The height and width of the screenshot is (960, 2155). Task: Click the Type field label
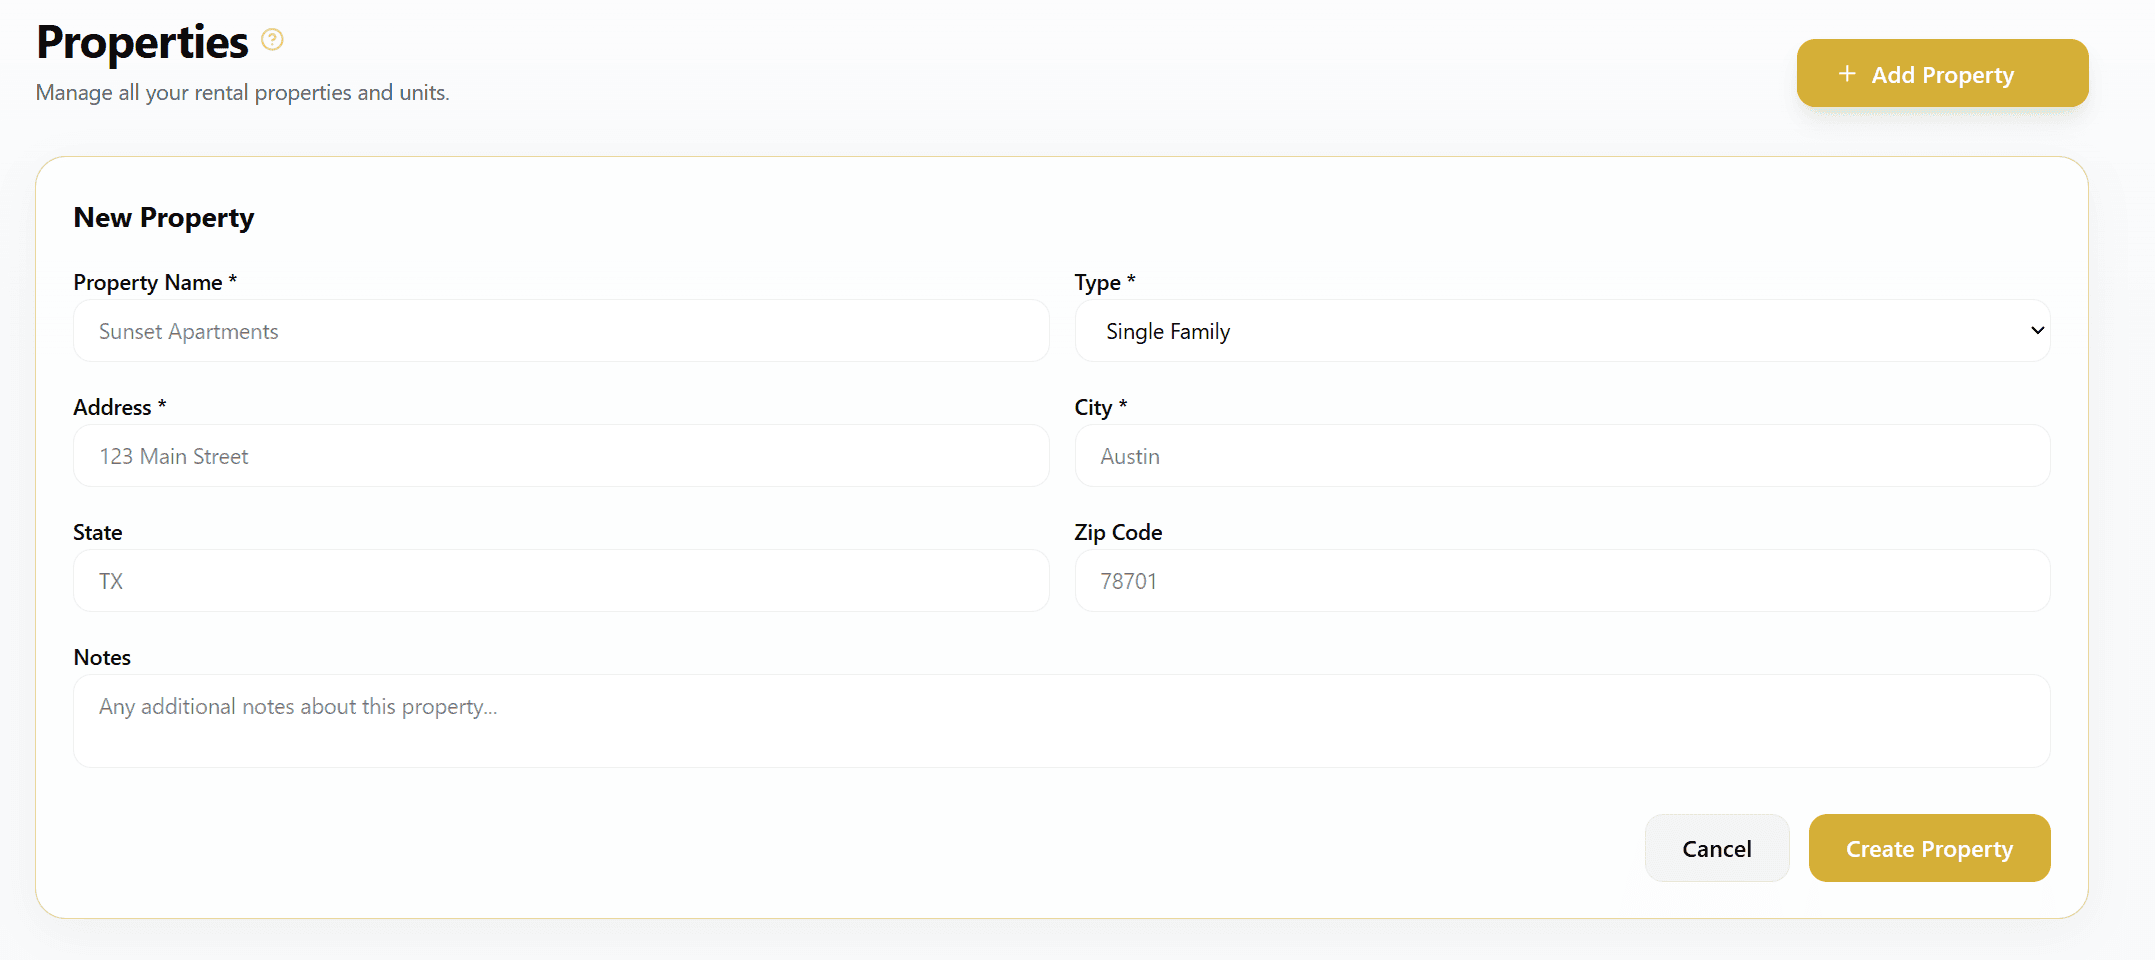click(x=1097, y=283)
